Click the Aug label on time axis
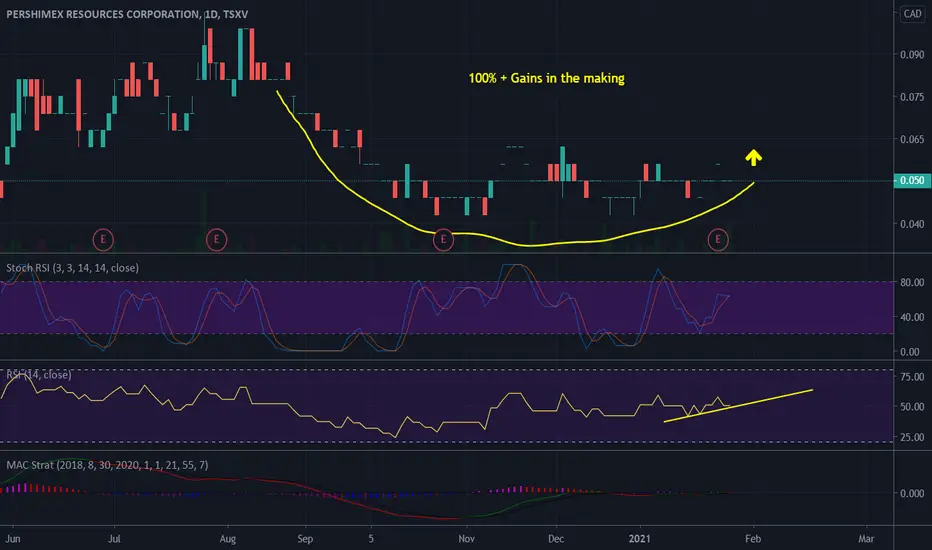Image resolution: width=932 pixels, height=550 pixels. [228, 539]
